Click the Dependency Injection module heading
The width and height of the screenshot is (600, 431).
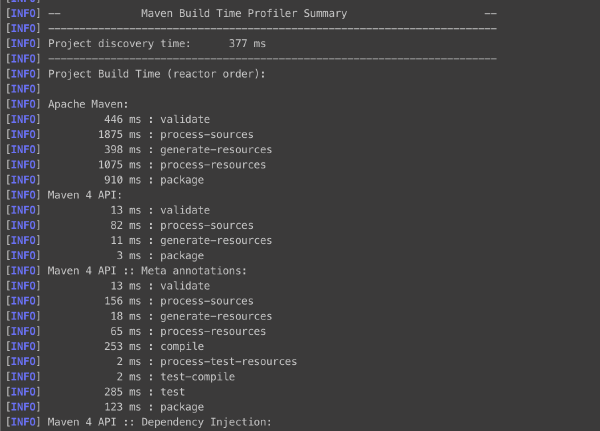(158, 422)
